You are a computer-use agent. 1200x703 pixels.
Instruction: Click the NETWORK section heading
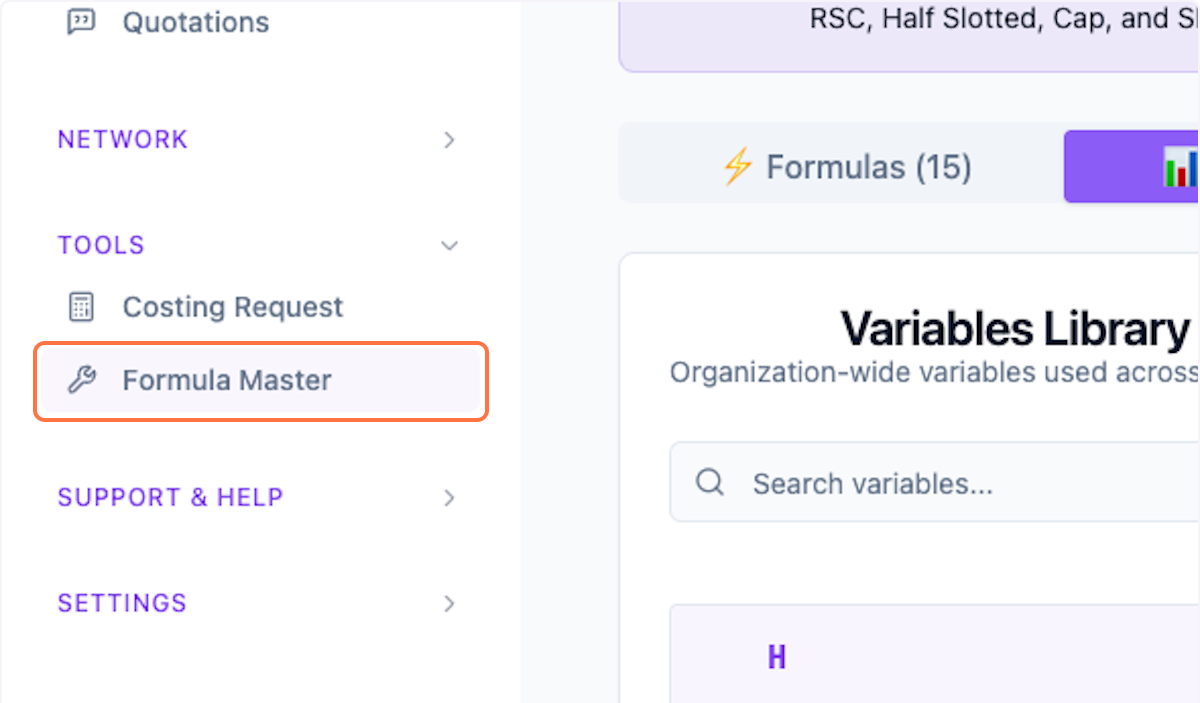[x=122, y=139]
